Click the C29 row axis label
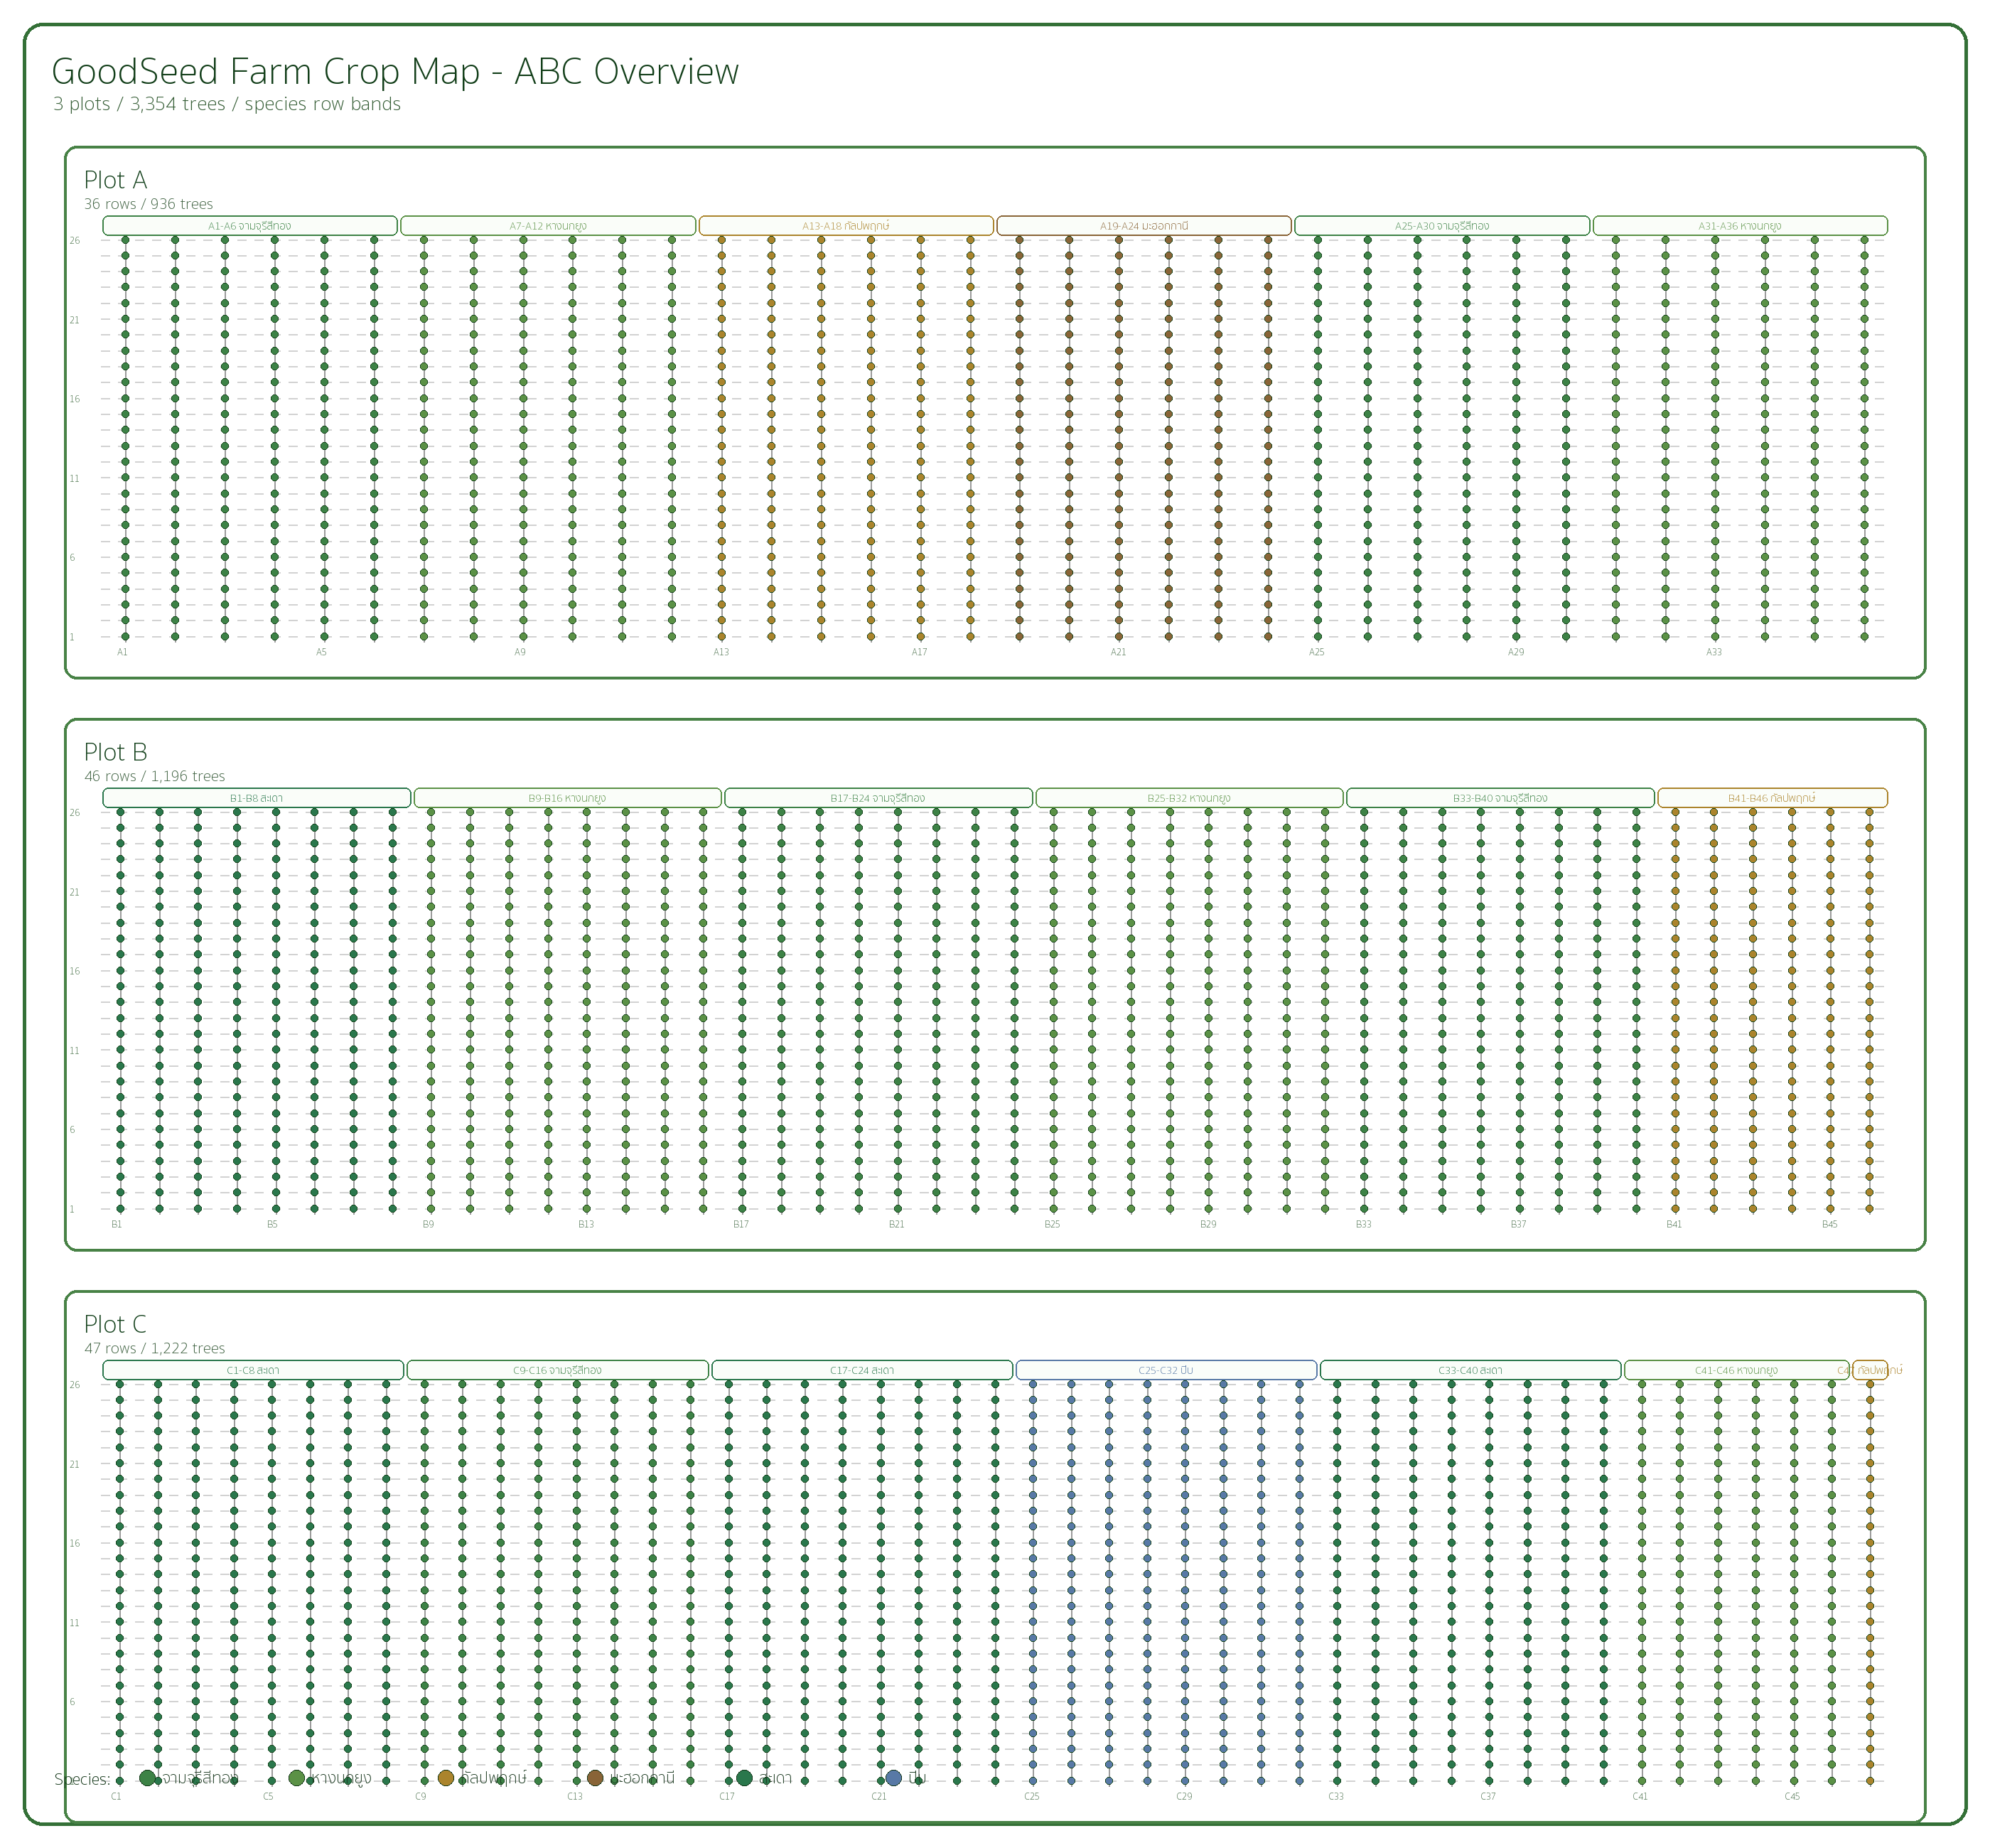 coord(1184,1796)
